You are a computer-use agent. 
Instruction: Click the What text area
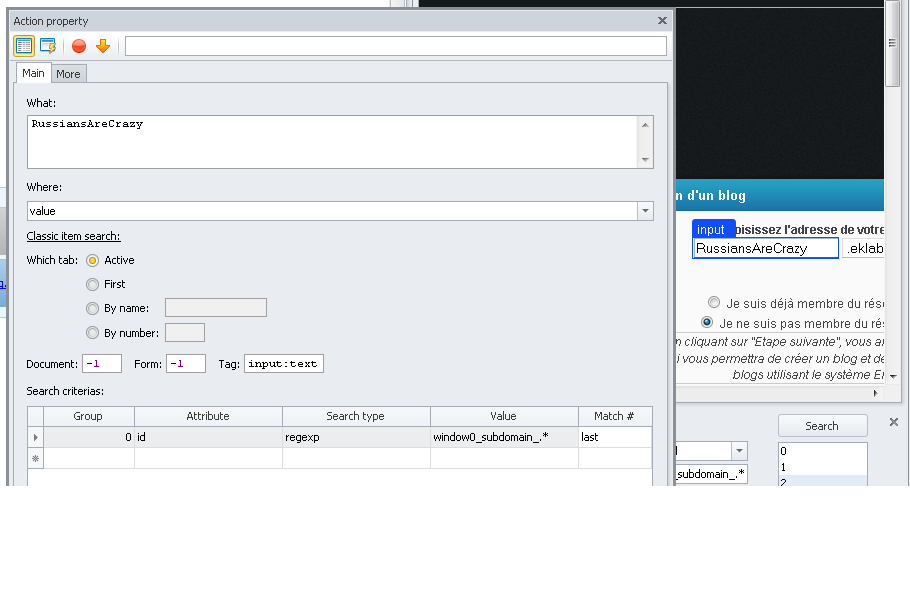click(x=334, y=142)
